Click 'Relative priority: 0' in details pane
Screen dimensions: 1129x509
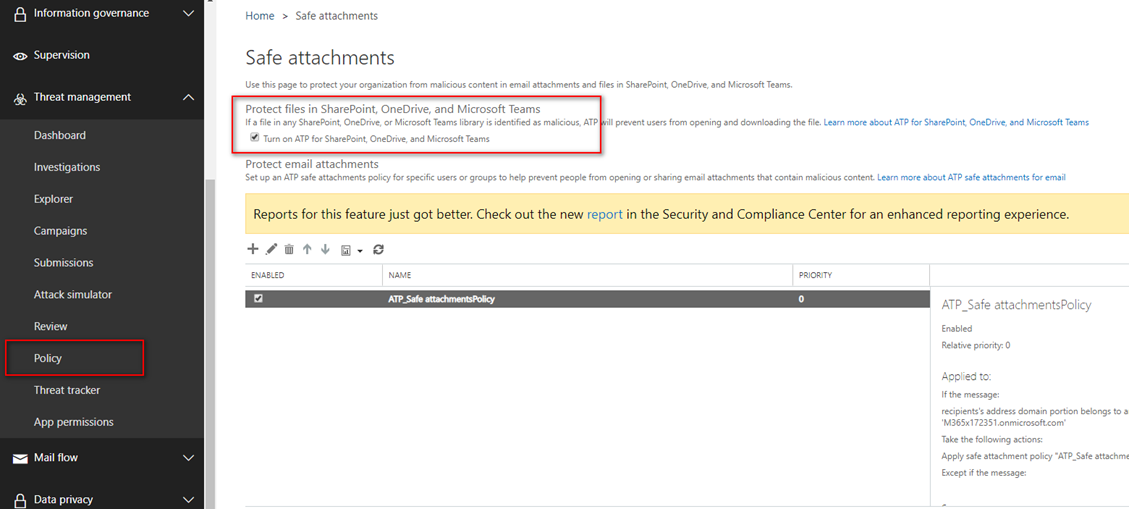(x=976, y=346)
